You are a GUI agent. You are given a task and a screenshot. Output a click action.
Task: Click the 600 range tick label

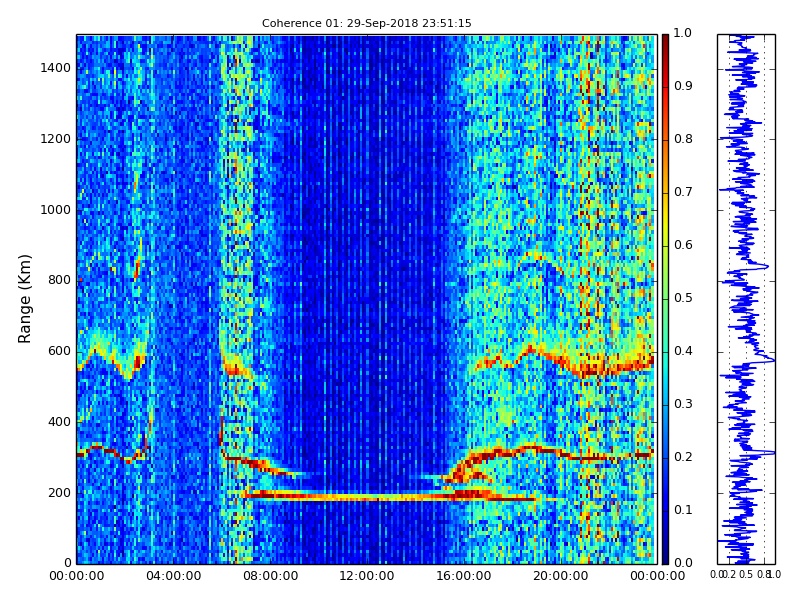(59, 352)
